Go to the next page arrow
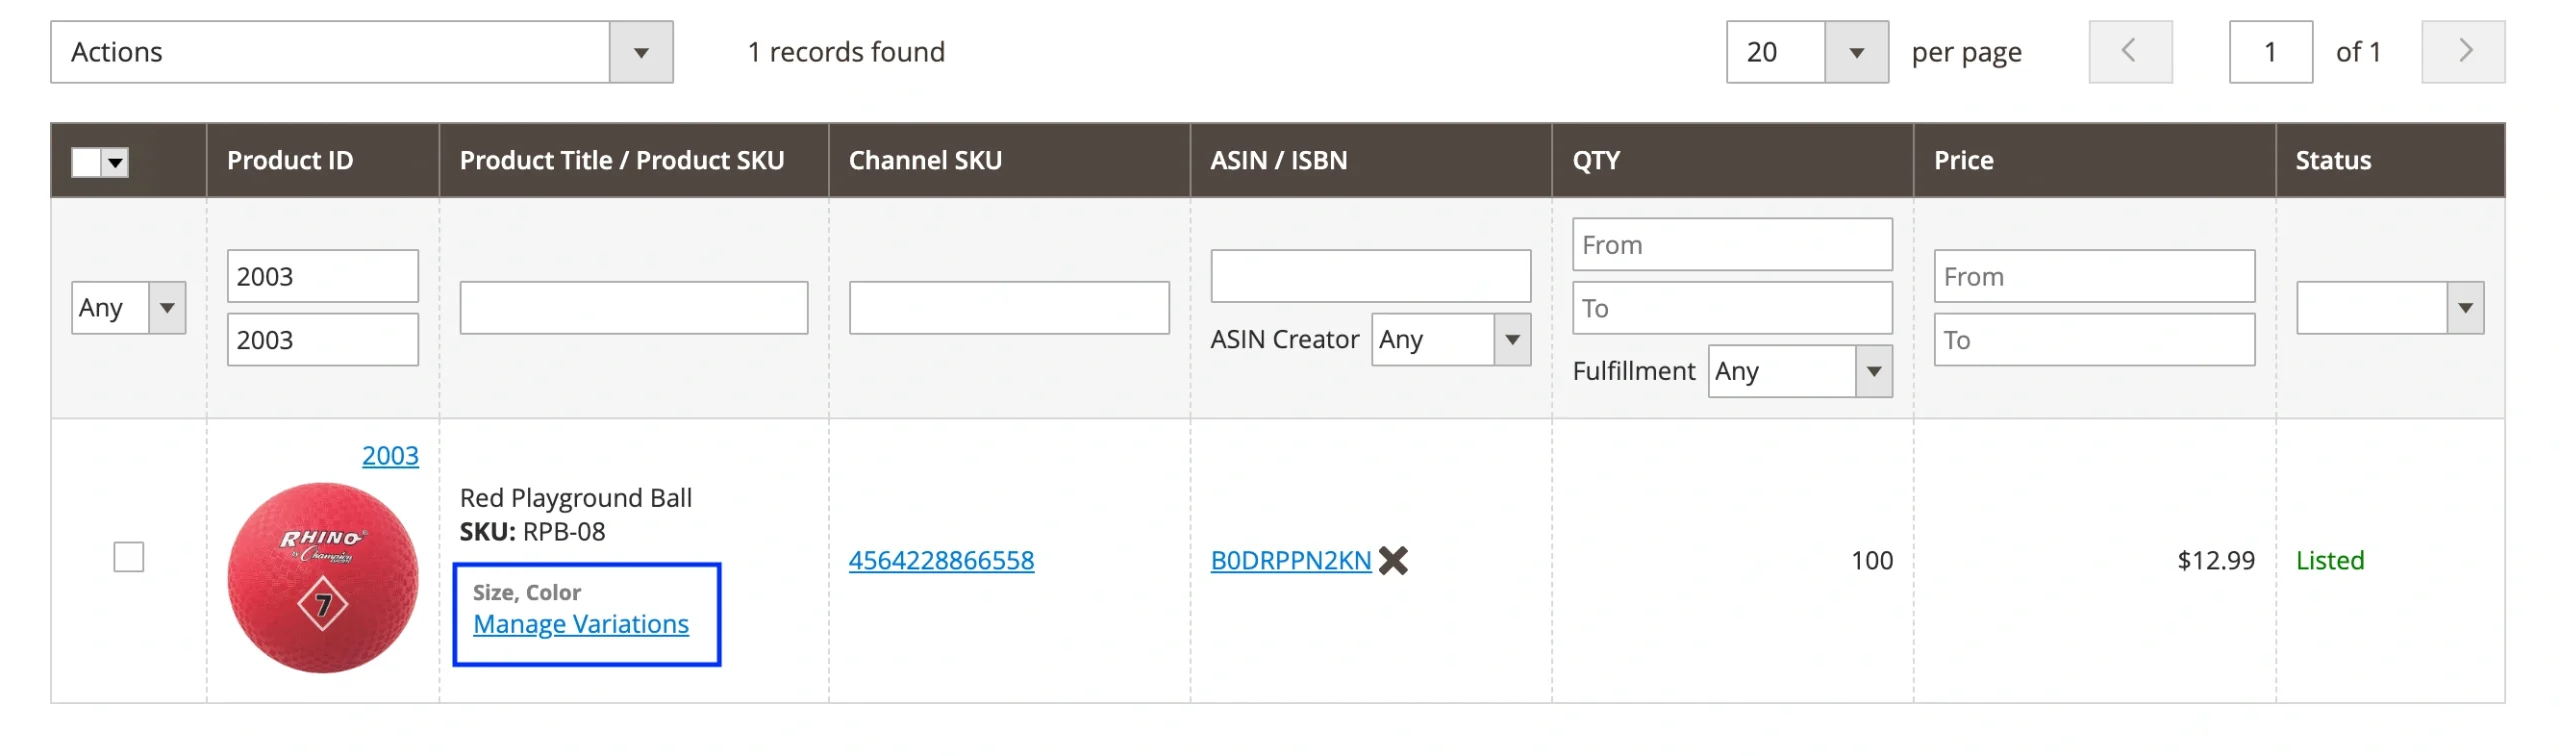 2462,52
